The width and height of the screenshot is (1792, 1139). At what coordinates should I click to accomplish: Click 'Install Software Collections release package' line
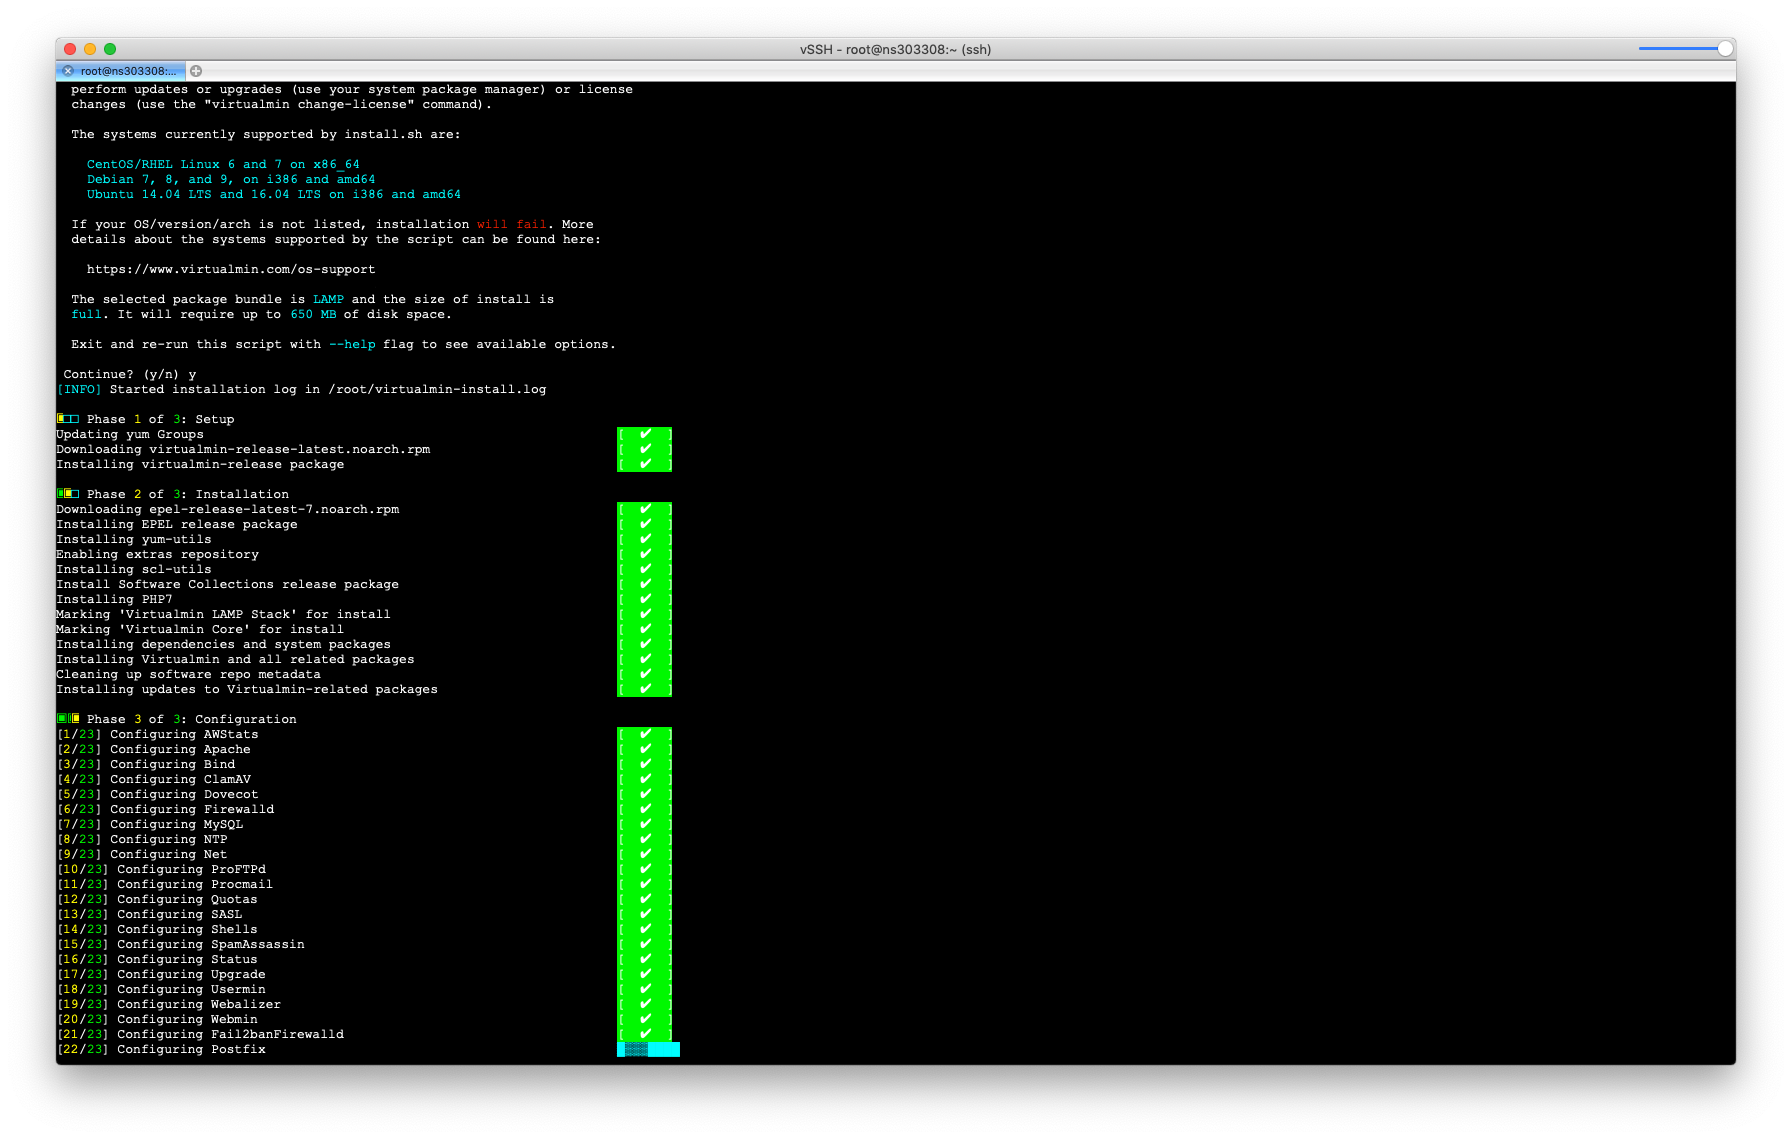[228, 584]
